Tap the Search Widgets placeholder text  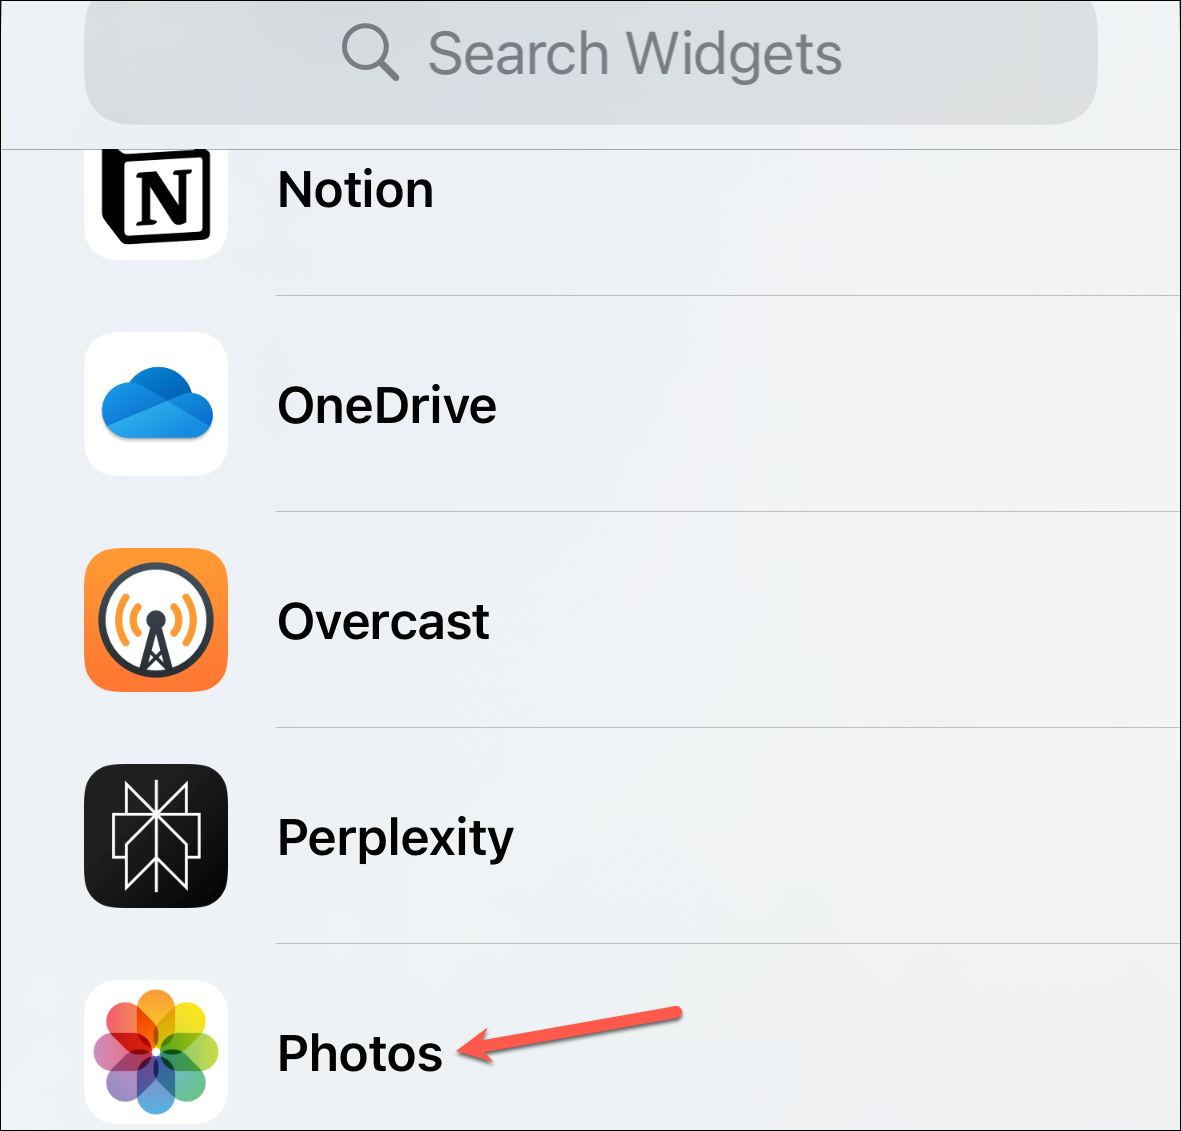coord(635,54)
